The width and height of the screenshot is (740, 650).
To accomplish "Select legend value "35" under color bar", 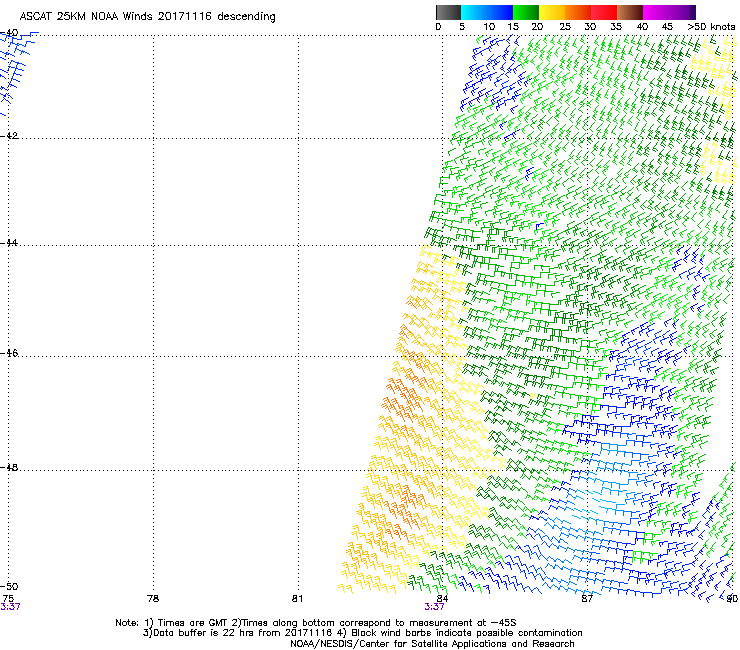I will (616, 27).
